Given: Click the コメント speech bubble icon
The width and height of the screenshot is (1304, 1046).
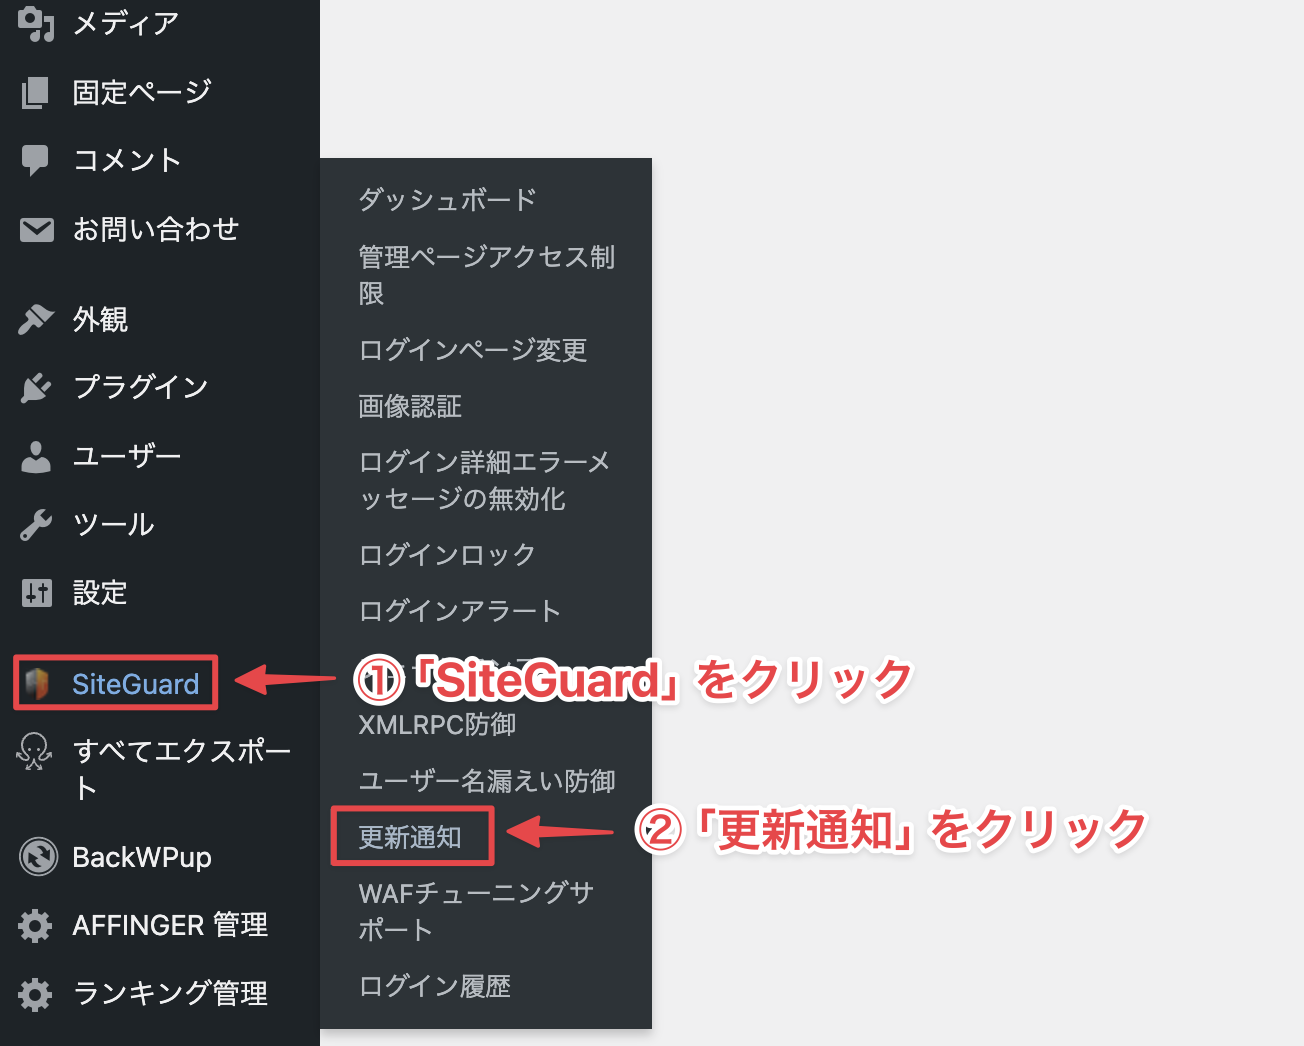Looking at the screenshot, I should (x=35, y=160).
